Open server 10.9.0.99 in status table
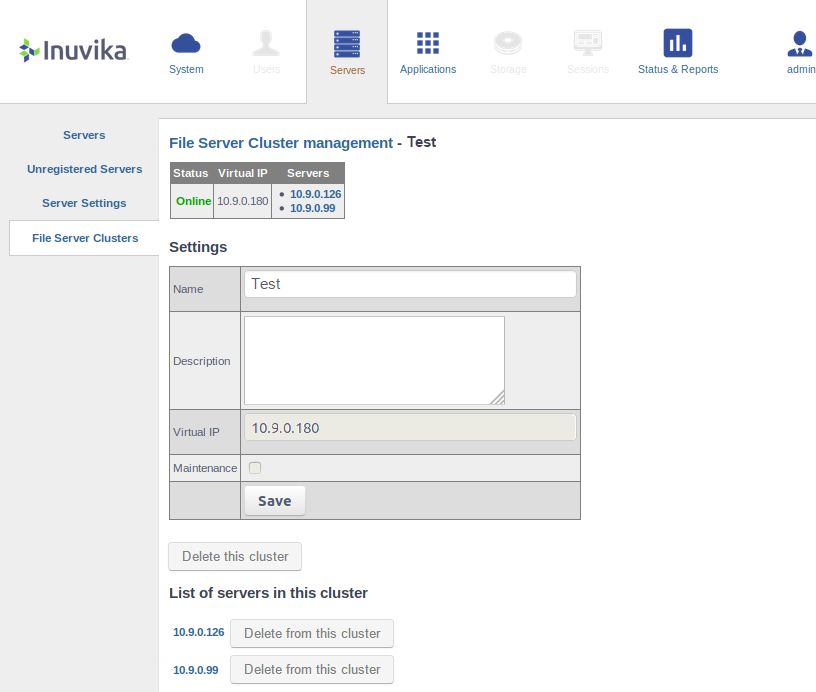The width and height of the screenshot is (816, 692). tap(312, 208)
